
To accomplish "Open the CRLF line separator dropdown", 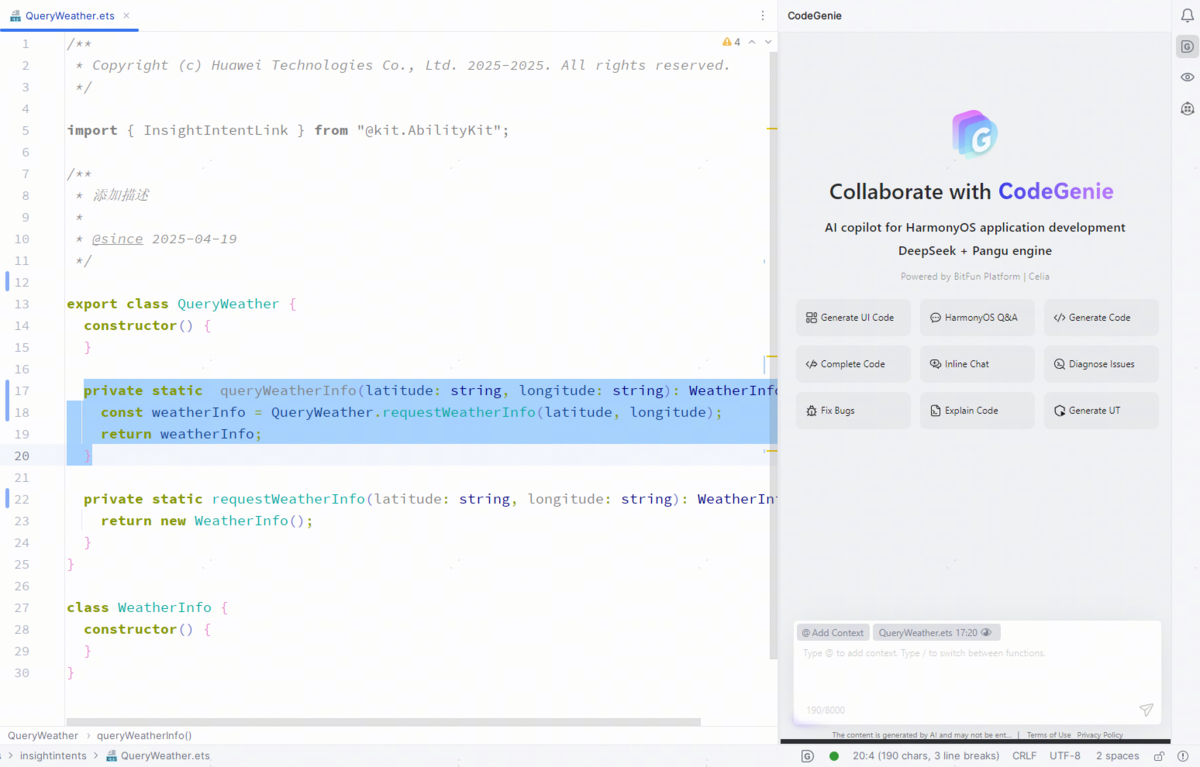I will tap(1024, 756).
